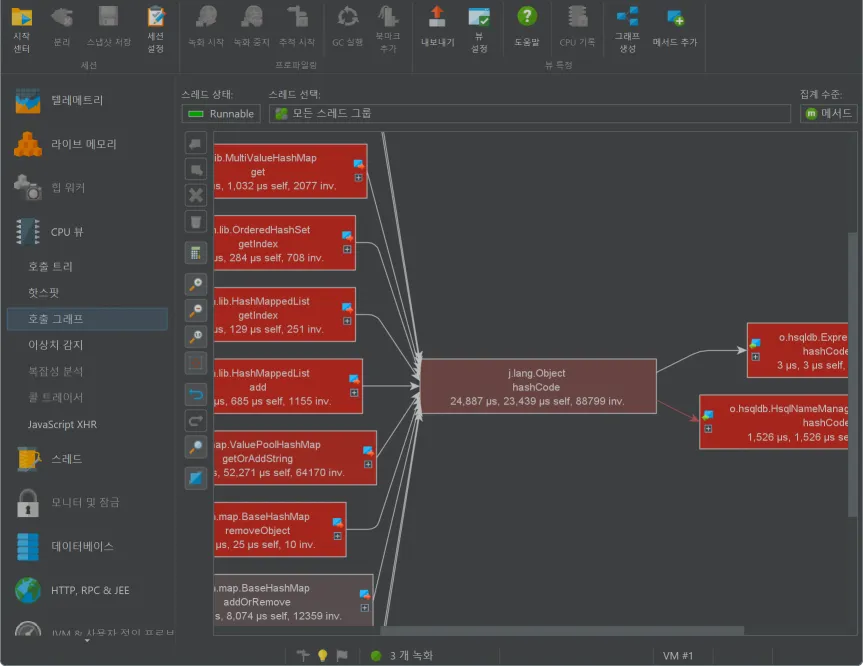Save snapshot via 스냅샷 저장 icon
This screenshot has height=666, width=863.
pyautogui.click(x=108, y=28)
